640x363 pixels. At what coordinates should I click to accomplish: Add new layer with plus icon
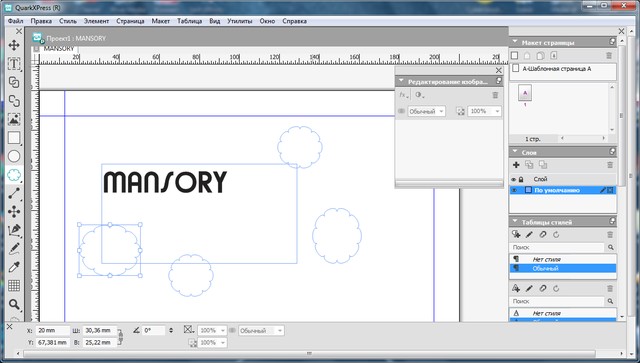pyautogui.click(x=516, y=165)
